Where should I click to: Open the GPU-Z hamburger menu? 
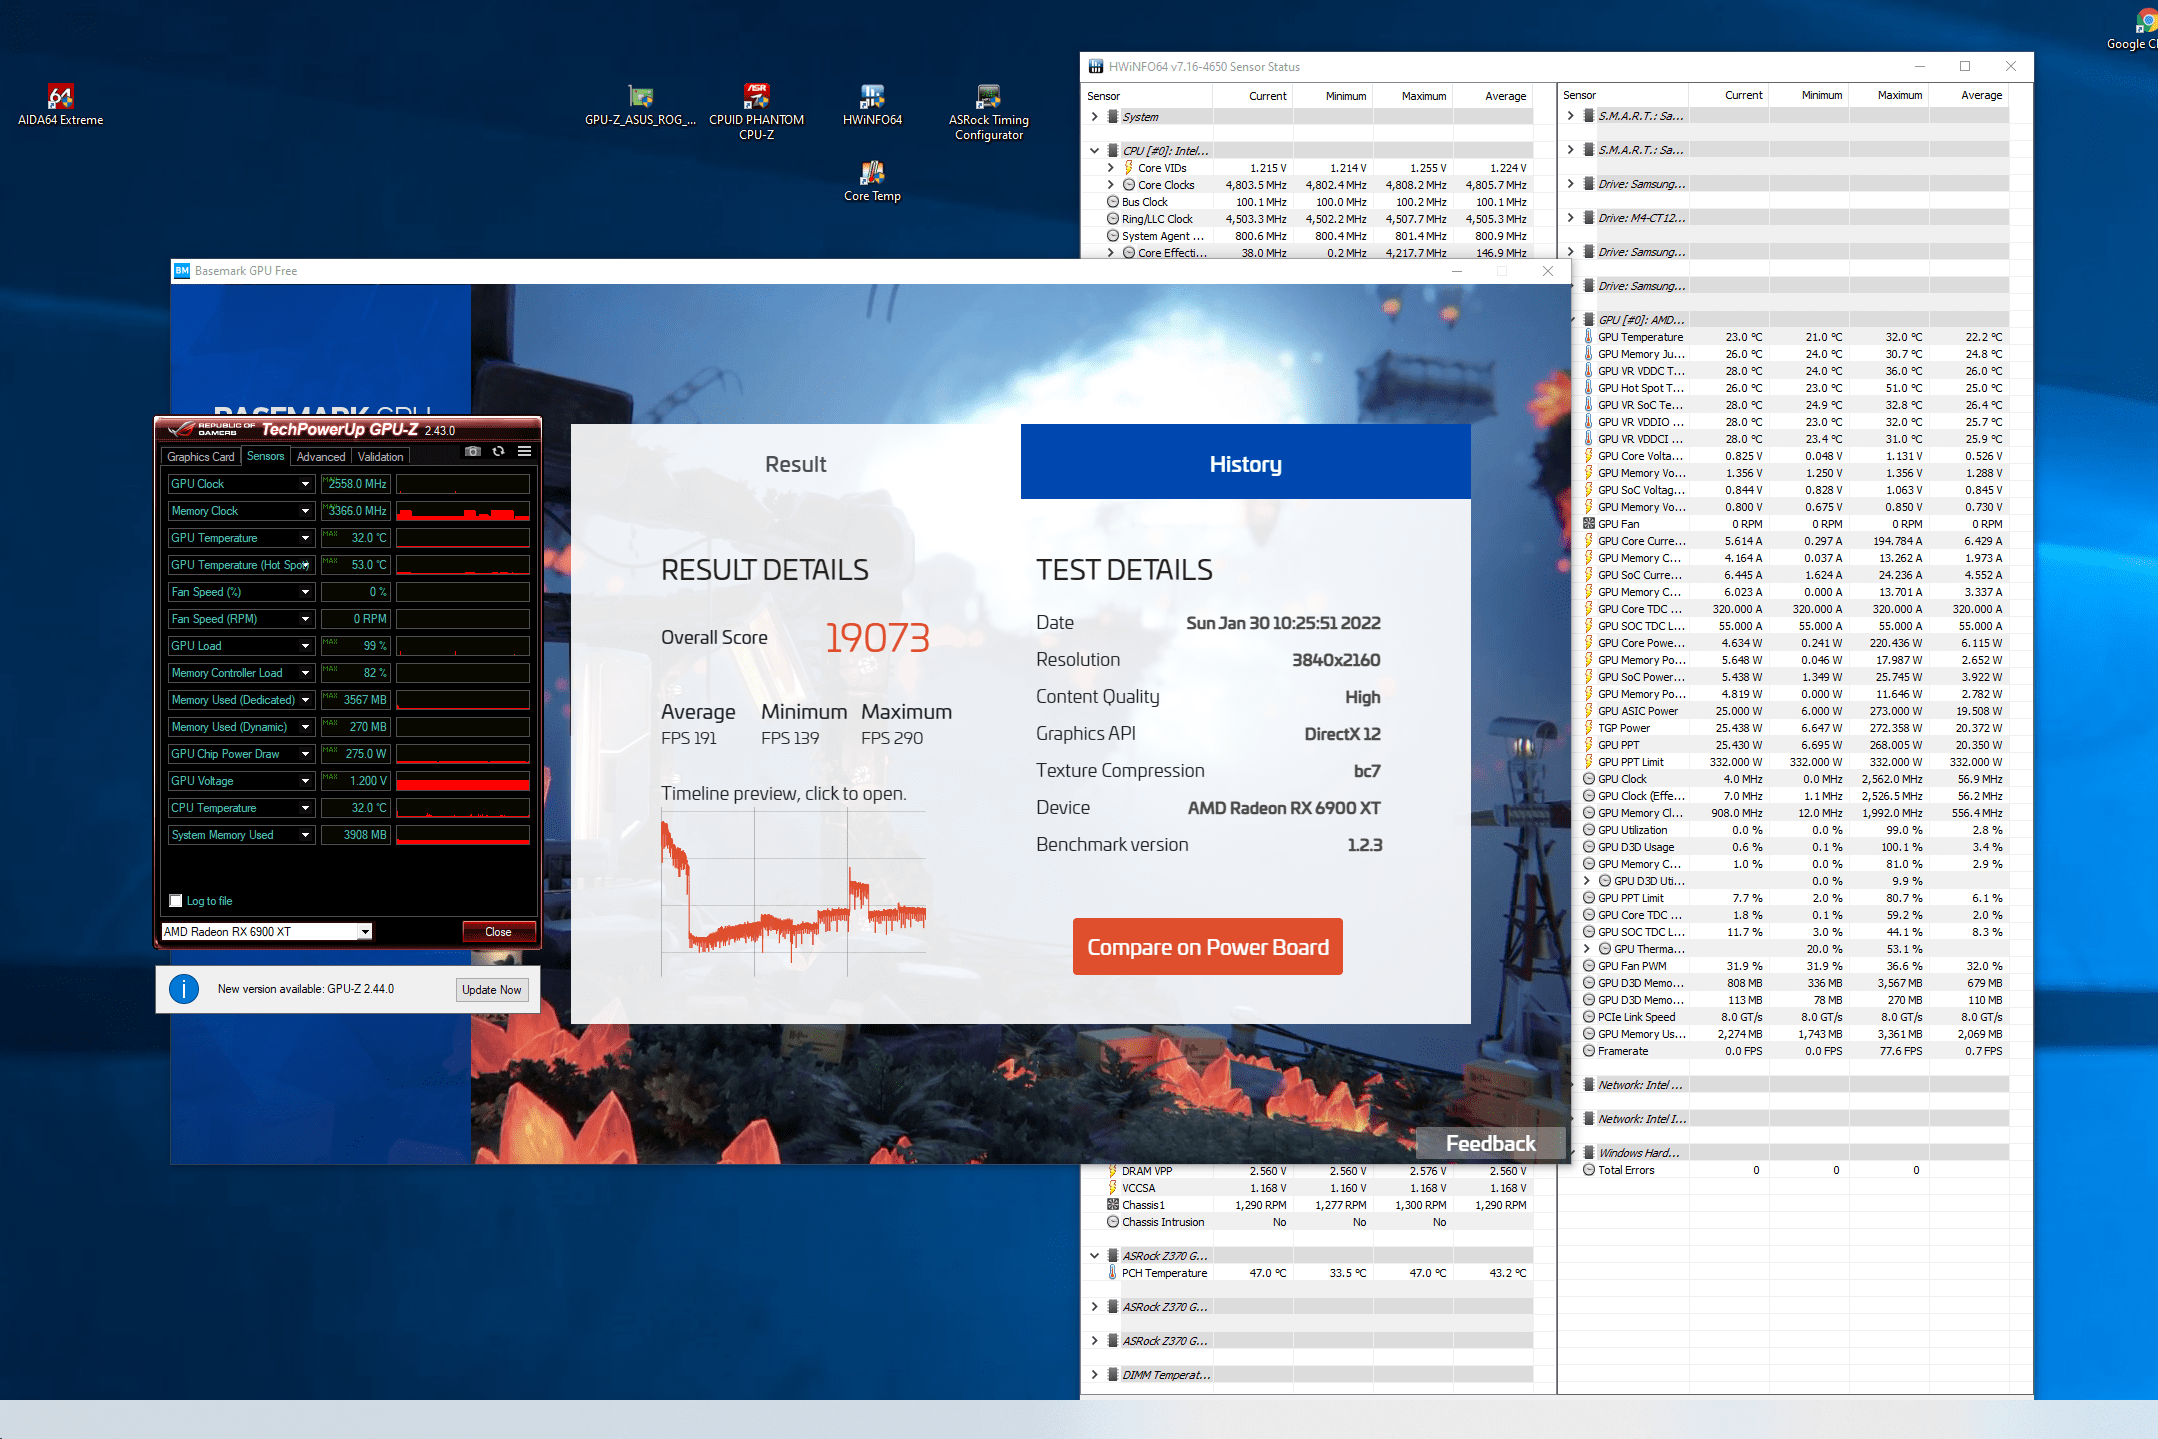click(x=524, y=452)
